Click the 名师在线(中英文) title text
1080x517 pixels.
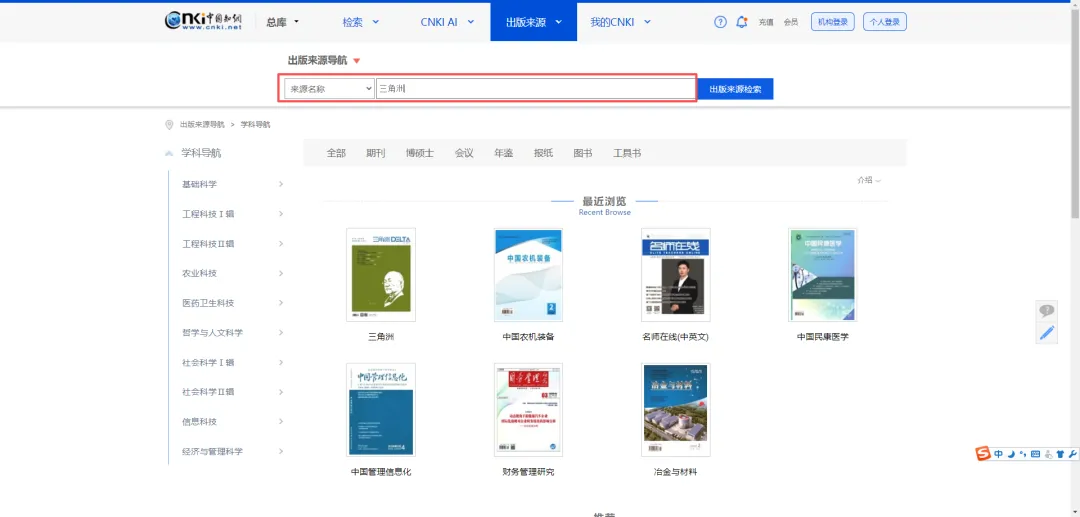click(x=675, y=337)
